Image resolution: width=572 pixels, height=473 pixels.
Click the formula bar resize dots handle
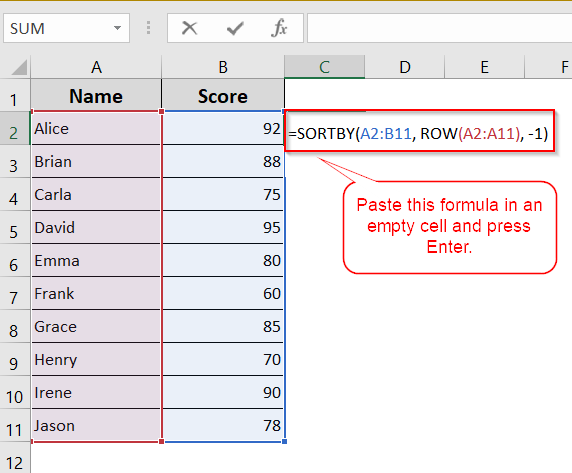click(148, 28)
